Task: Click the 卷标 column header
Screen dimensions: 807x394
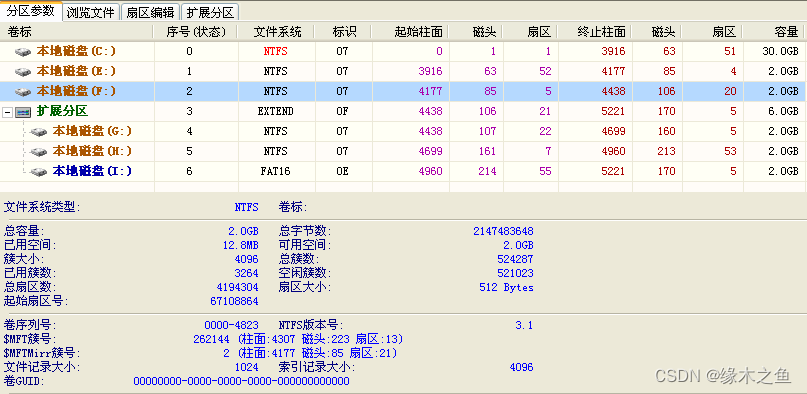Action: [x=77, y=32]
